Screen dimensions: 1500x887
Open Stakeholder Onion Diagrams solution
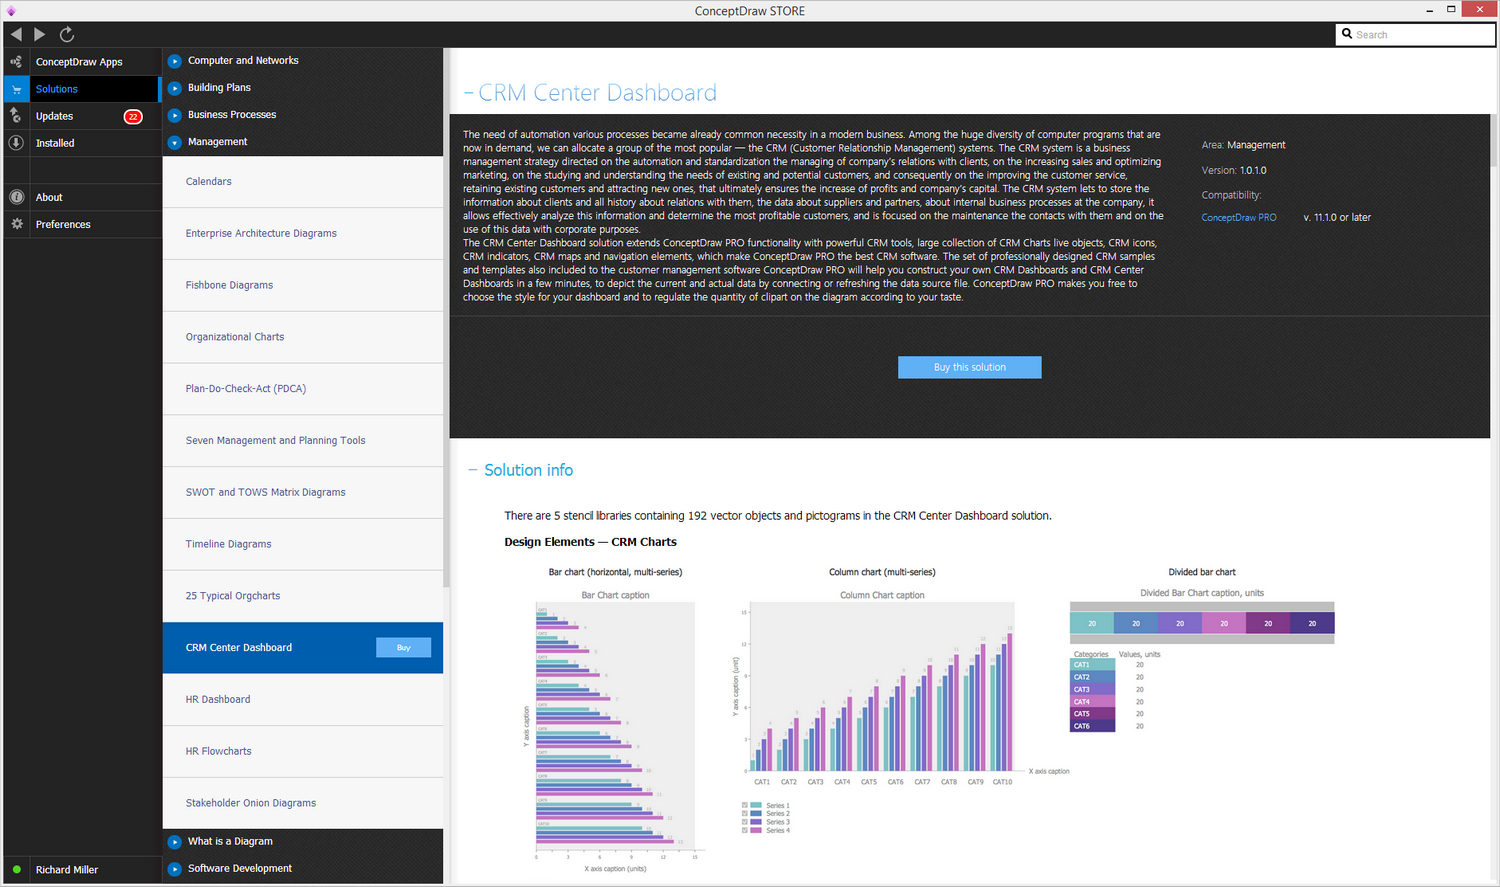coord(303,803)
